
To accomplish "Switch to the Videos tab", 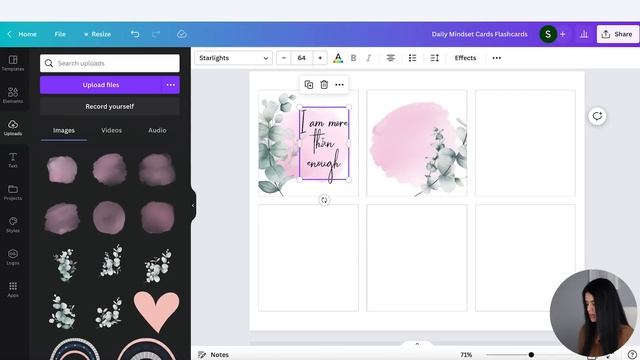I will 111,131.
